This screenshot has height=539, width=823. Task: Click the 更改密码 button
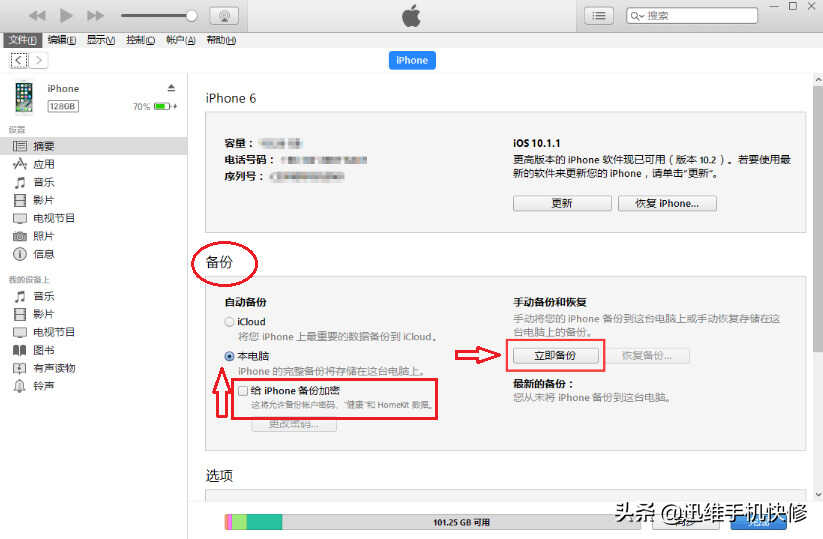(x=294, y=424)
